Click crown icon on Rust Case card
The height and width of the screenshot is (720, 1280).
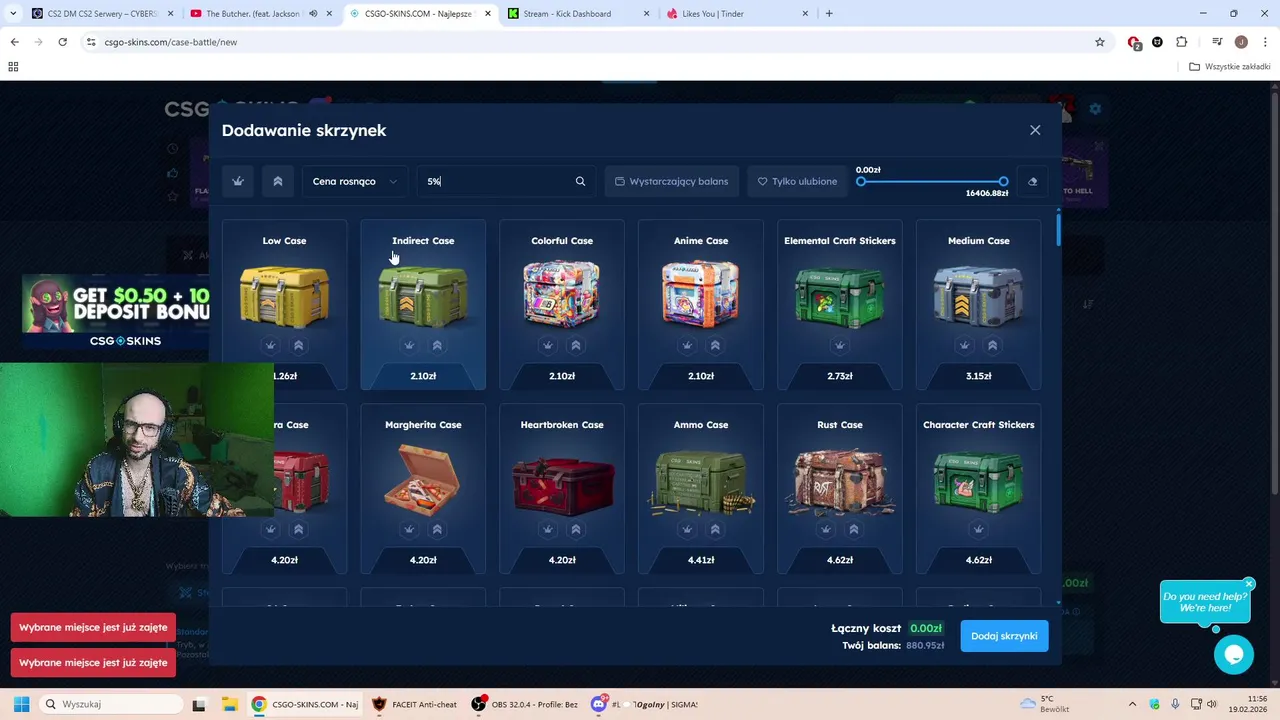coord(826,529)
